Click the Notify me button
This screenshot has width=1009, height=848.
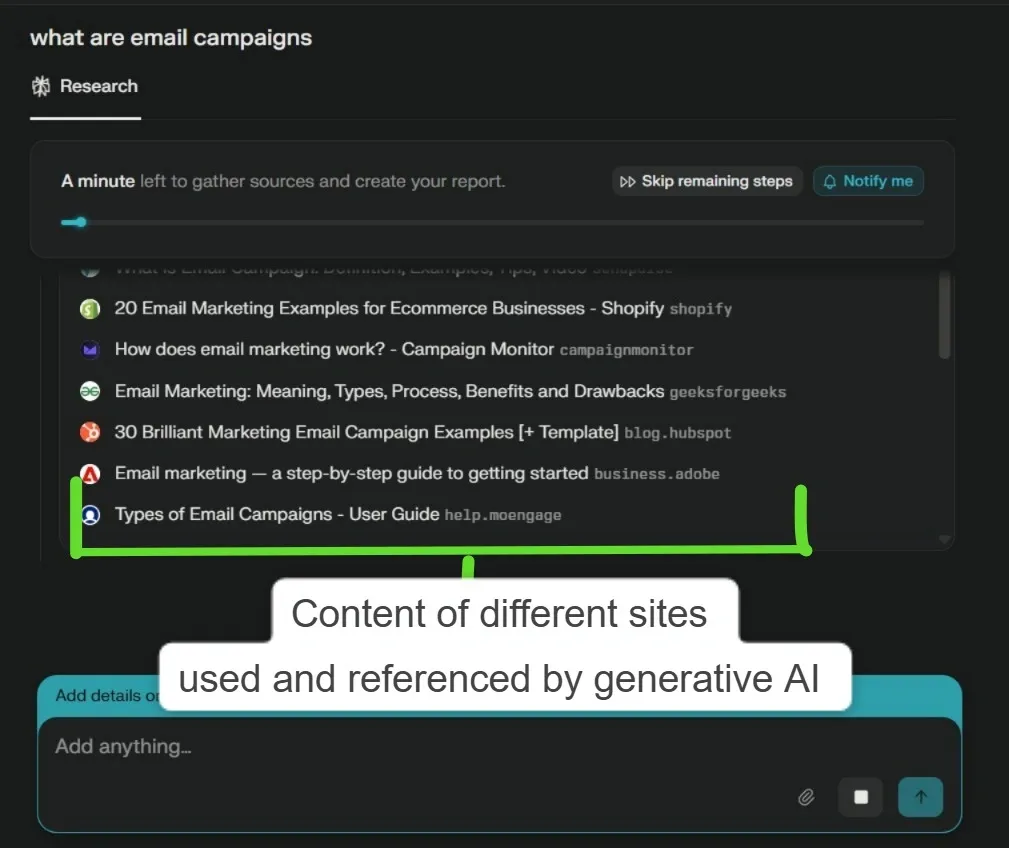pyautogui.click(x=868, y=181)
